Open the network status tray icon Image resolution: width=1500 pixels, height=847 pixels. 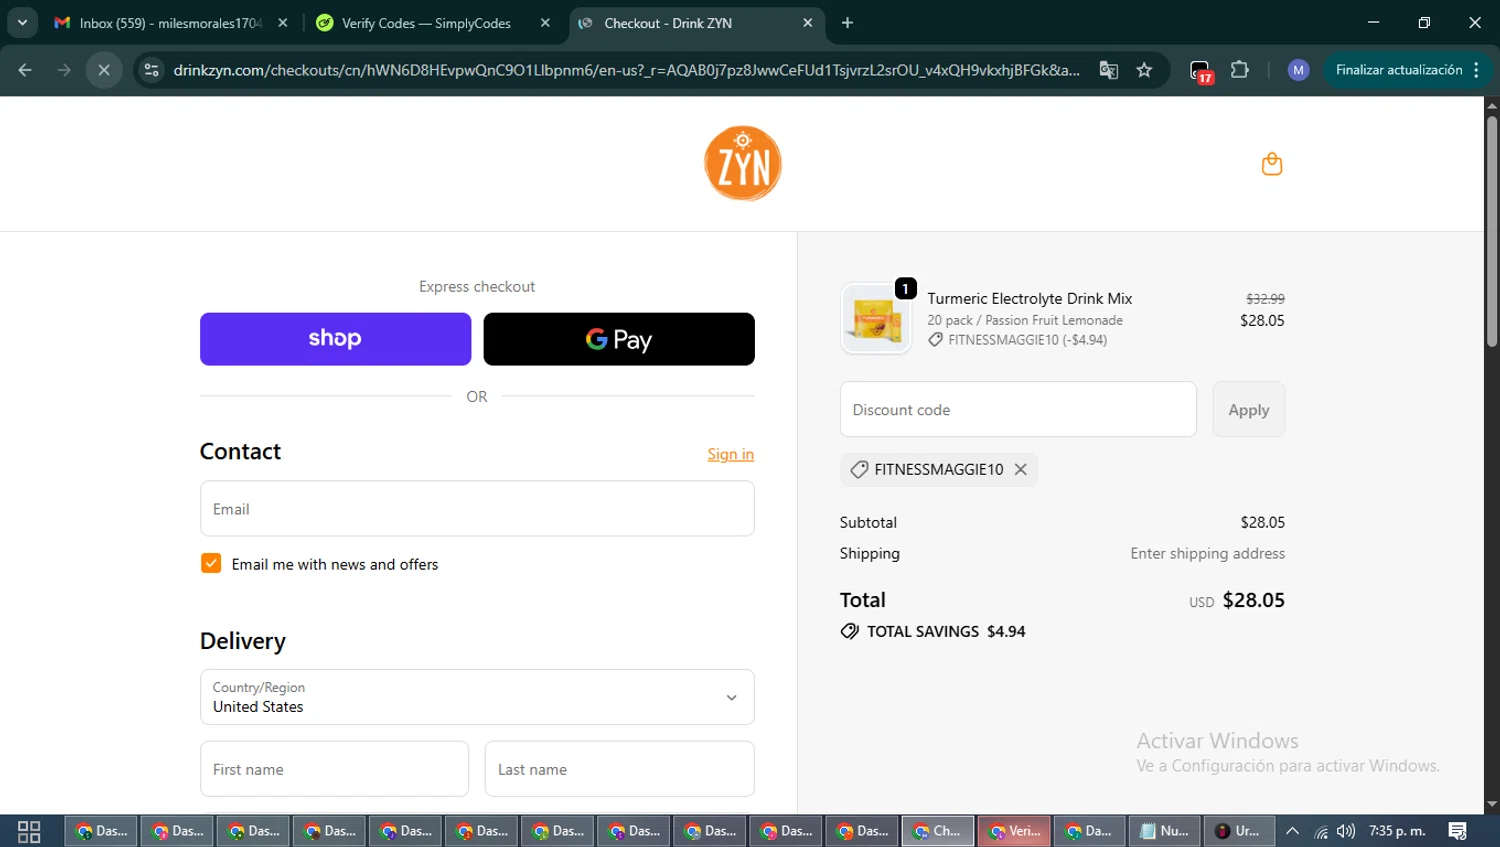1321,831
